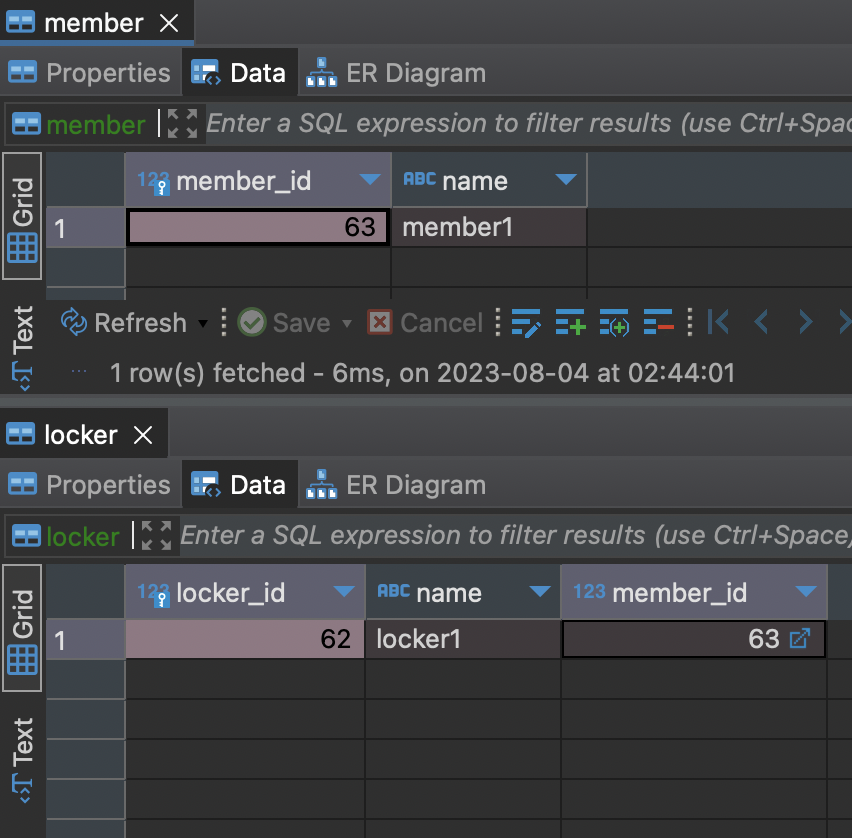The height and width of the screenshot is (838, 852).
Task: Maximize member results panel icon
Action: click(x=182, y=123)
